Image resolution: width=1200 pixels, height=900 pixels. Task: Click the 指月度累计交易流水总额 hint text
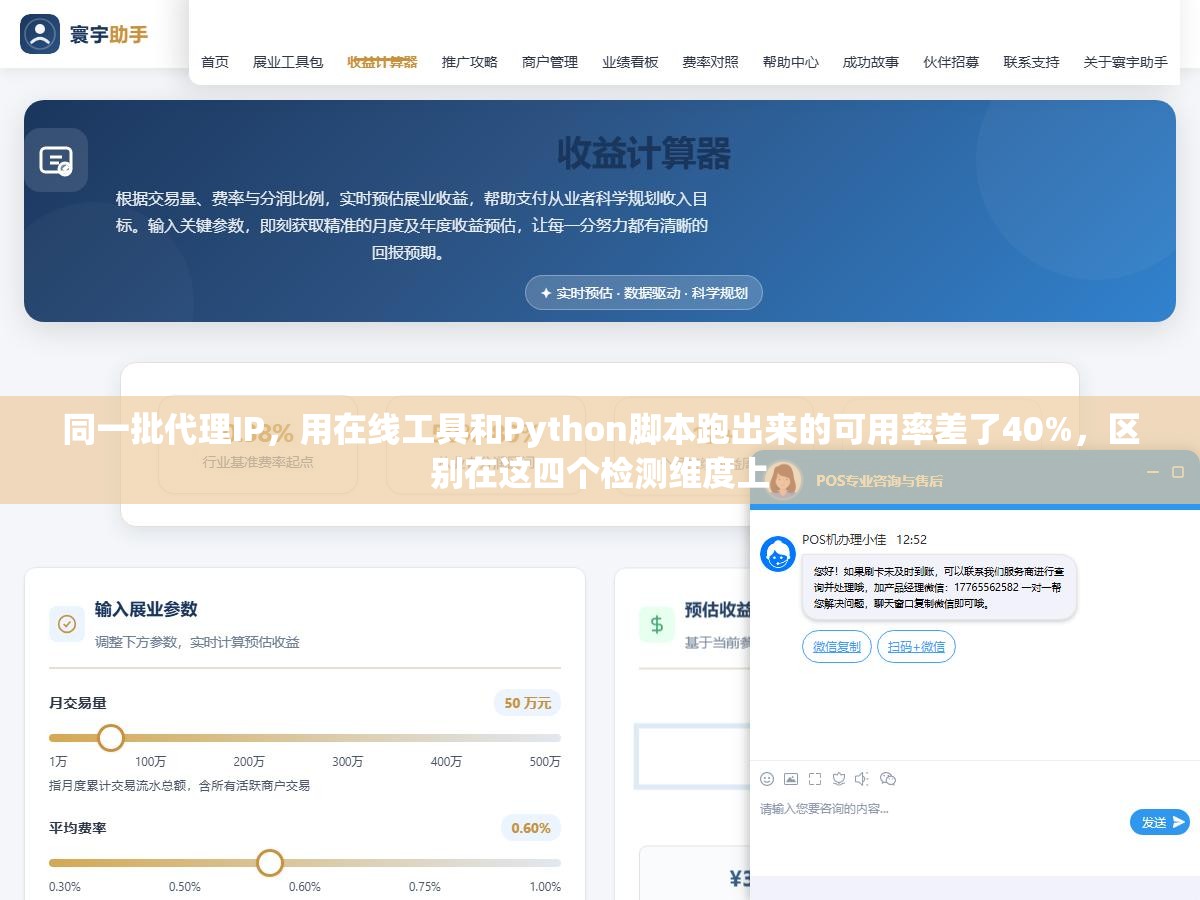pos(179,786)
